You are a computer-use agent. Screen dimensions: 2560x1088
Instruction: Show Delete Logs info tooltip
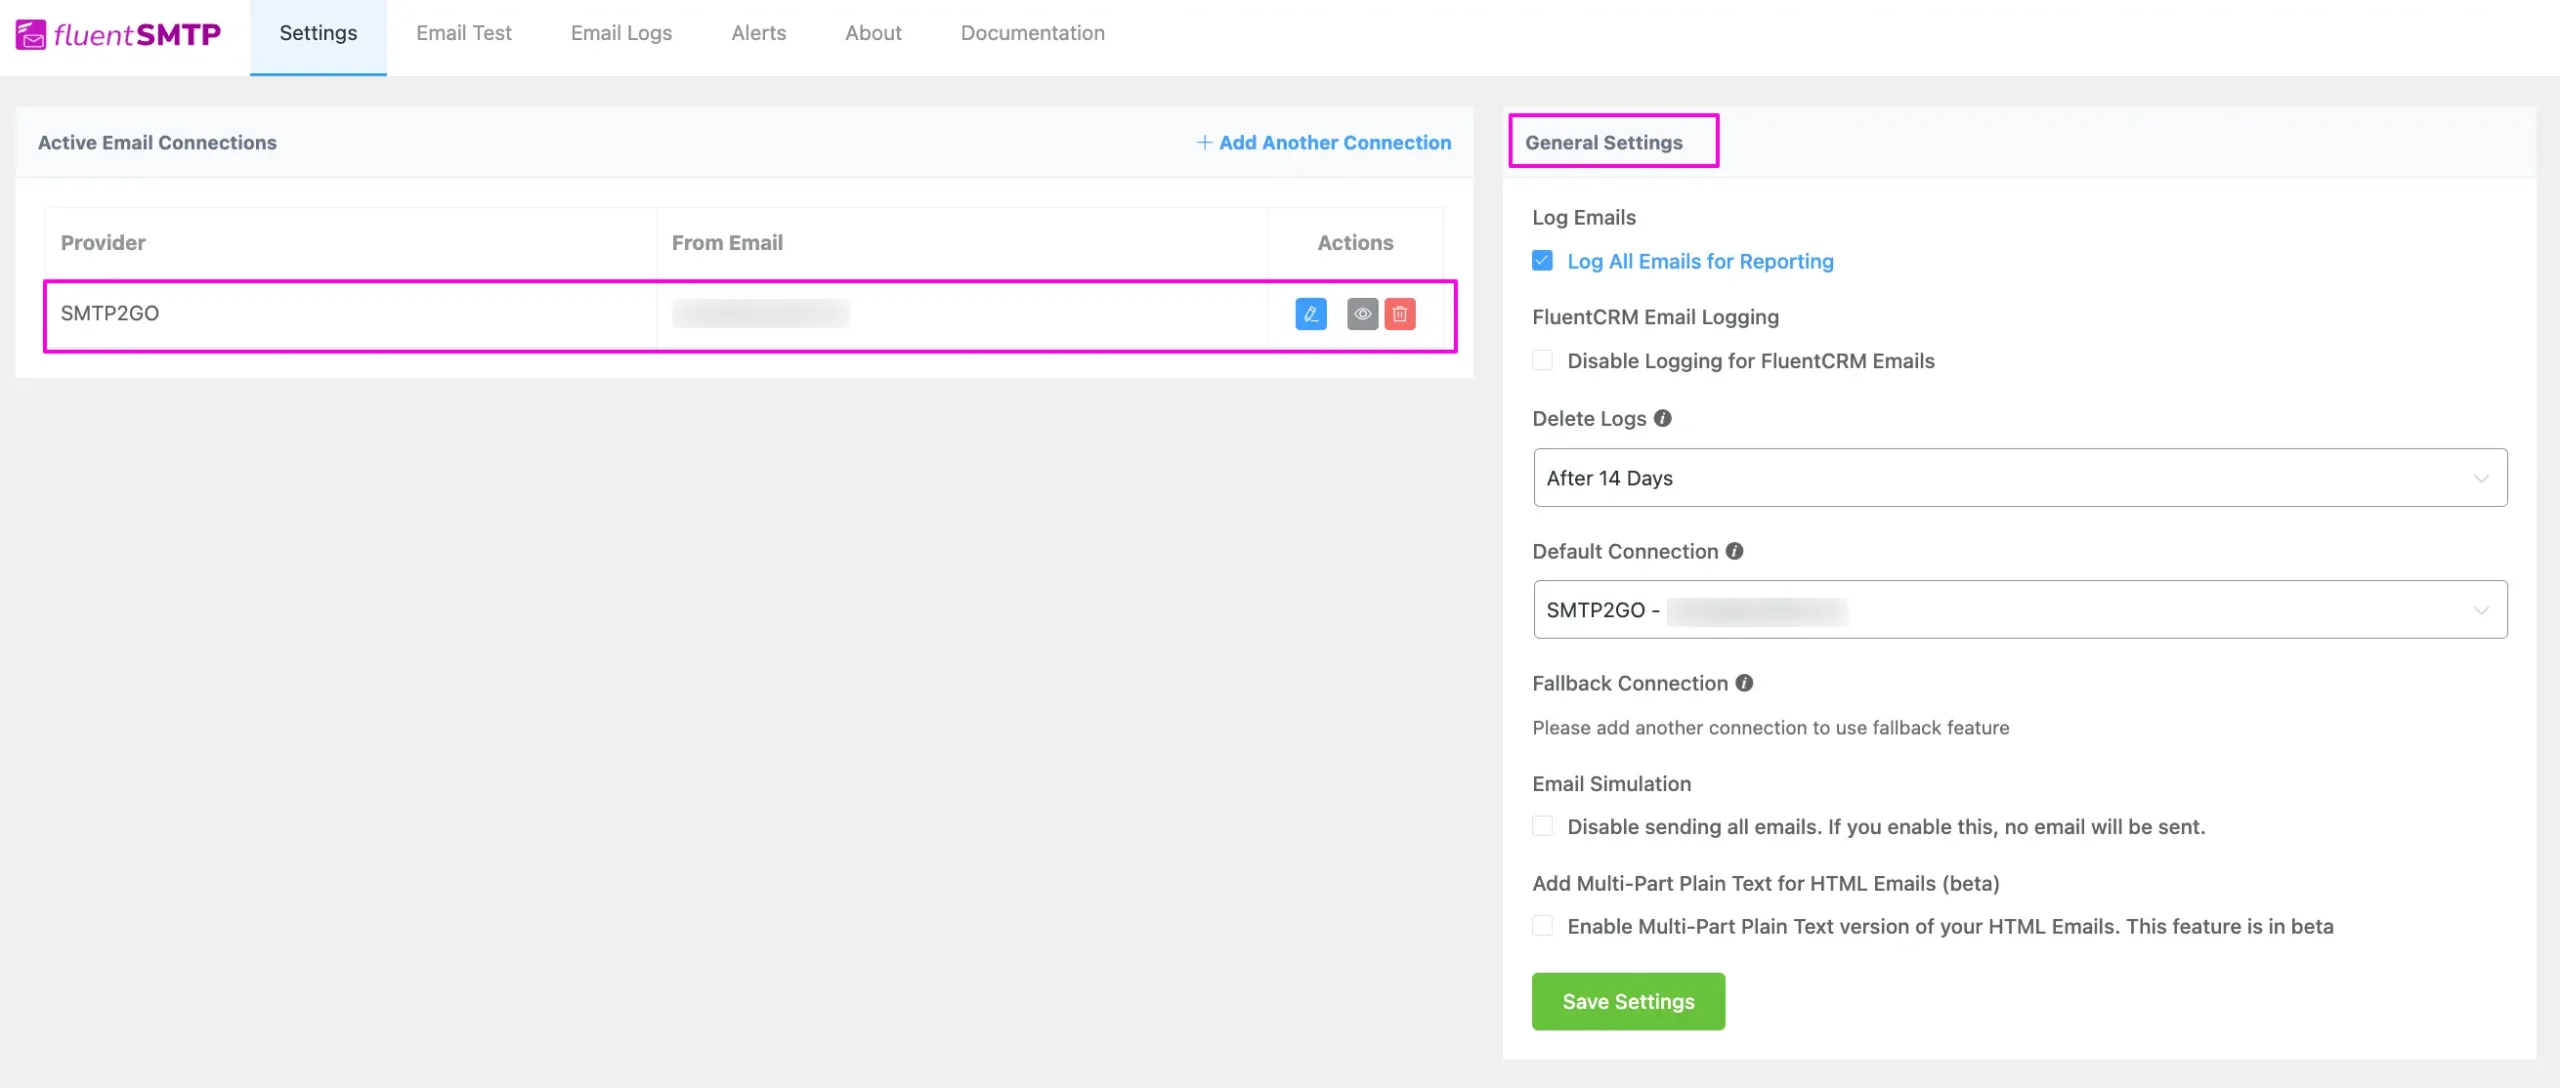coord(1662,418)
